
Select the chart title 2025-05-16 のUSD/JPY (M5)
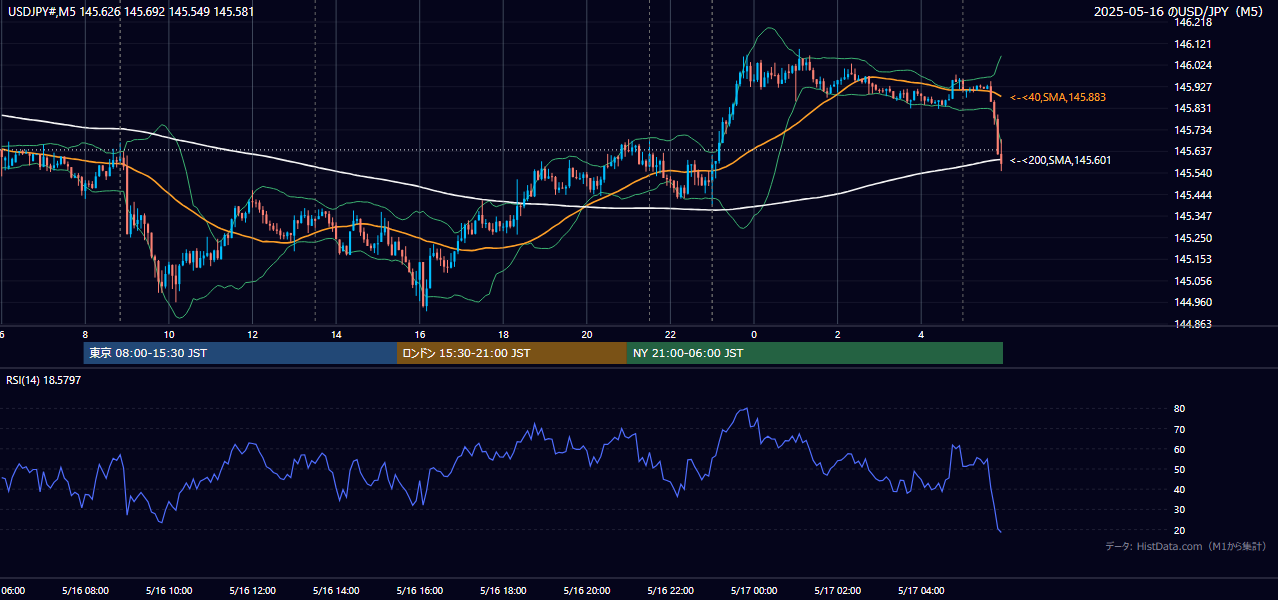tap(1180, 12)
